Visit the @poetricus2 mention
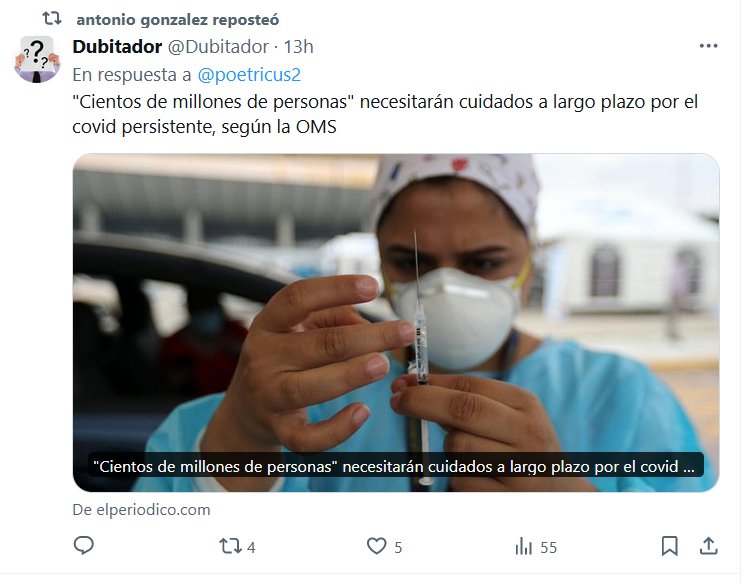The image size is (744, 584). pos(249,75)
